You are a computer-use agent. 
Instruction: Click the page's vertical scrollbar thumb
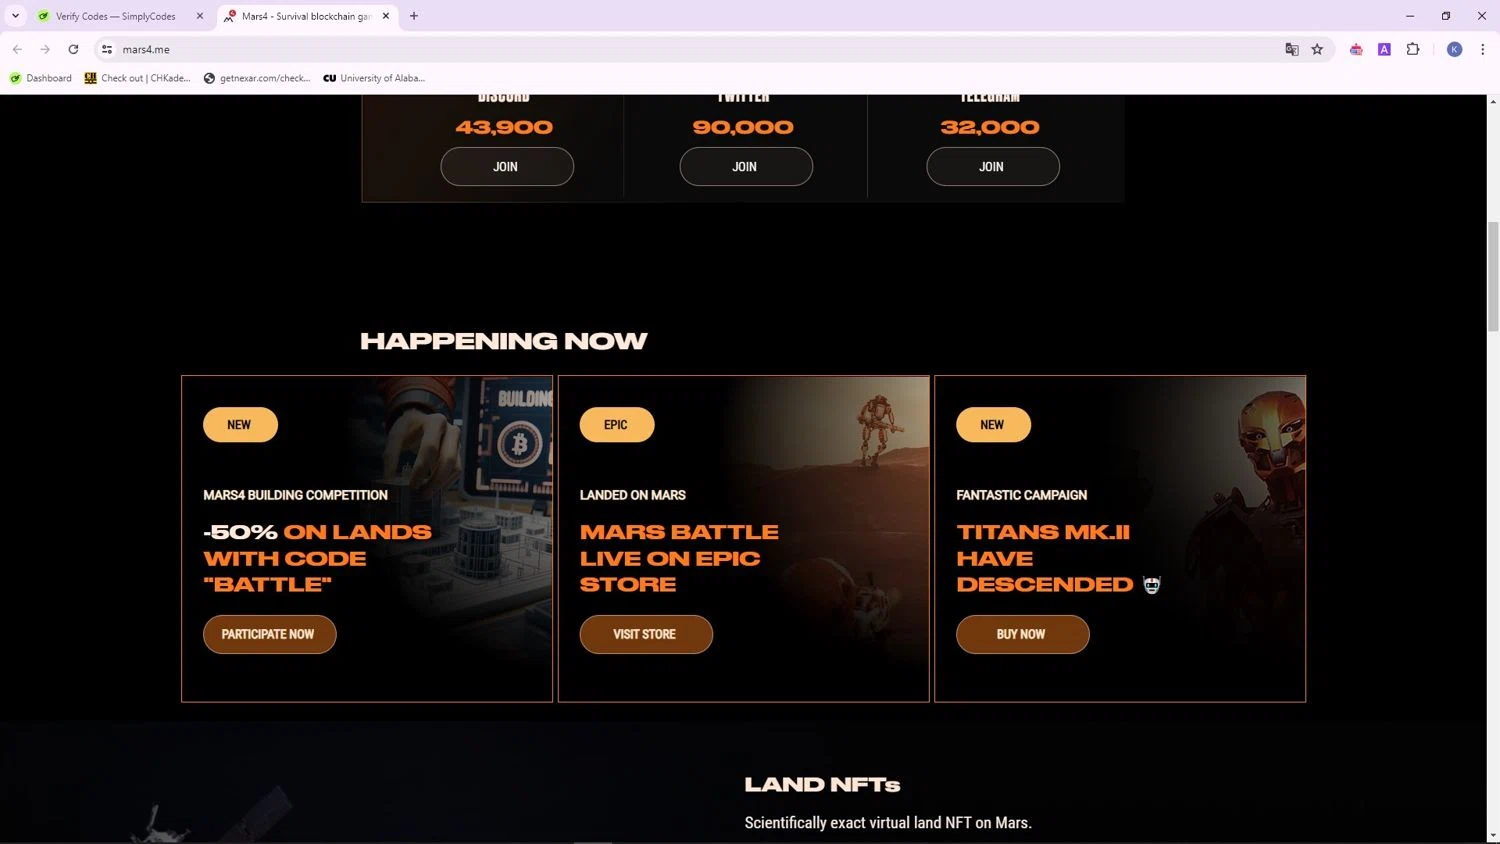click(x=1493, y=276)
